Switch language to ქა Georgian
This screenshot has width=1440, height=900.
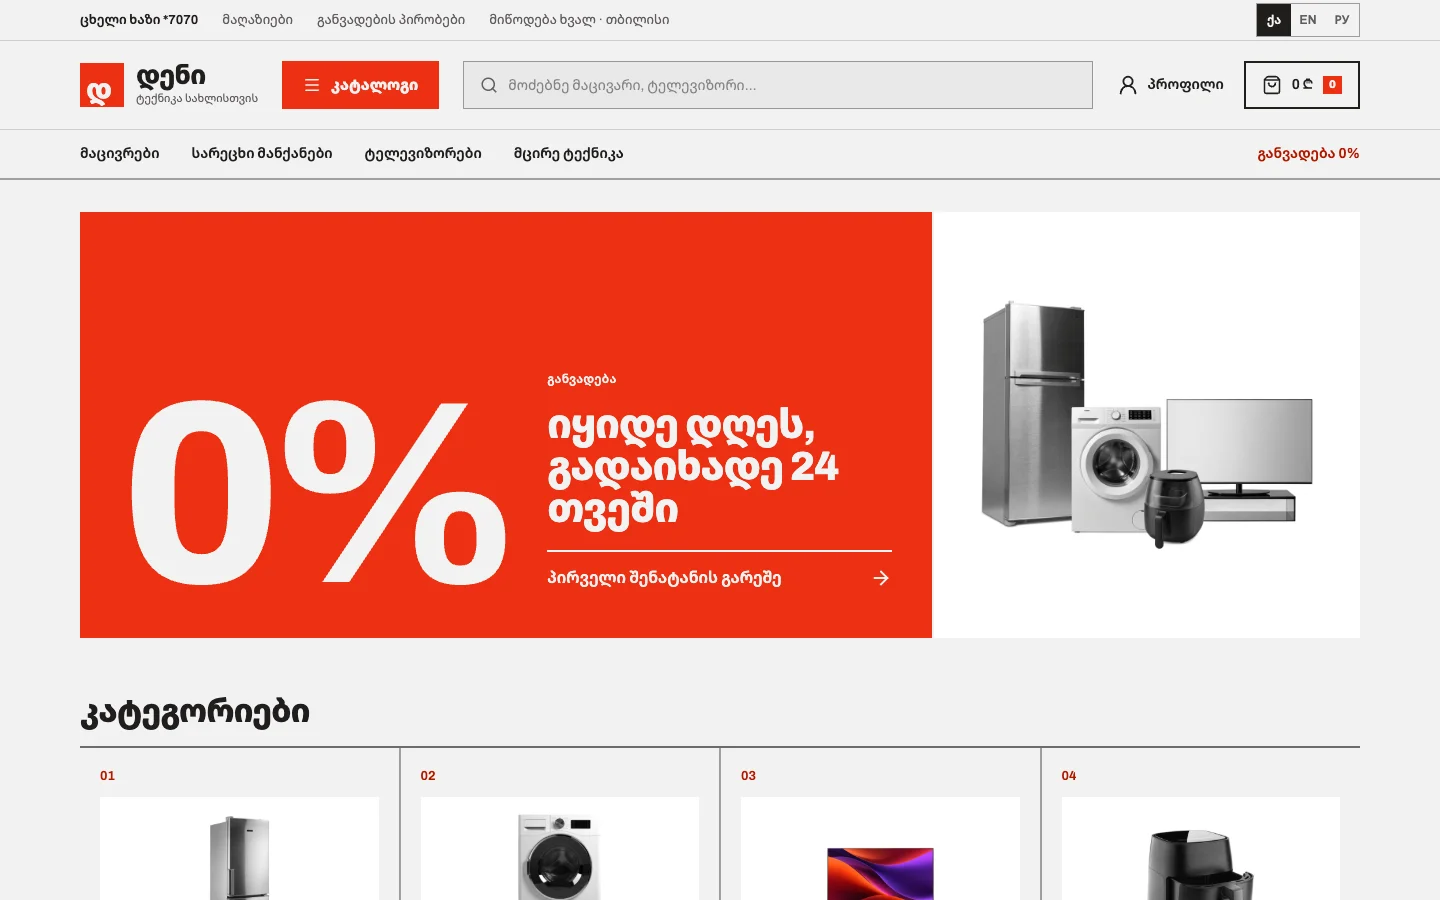(1273, 20)
